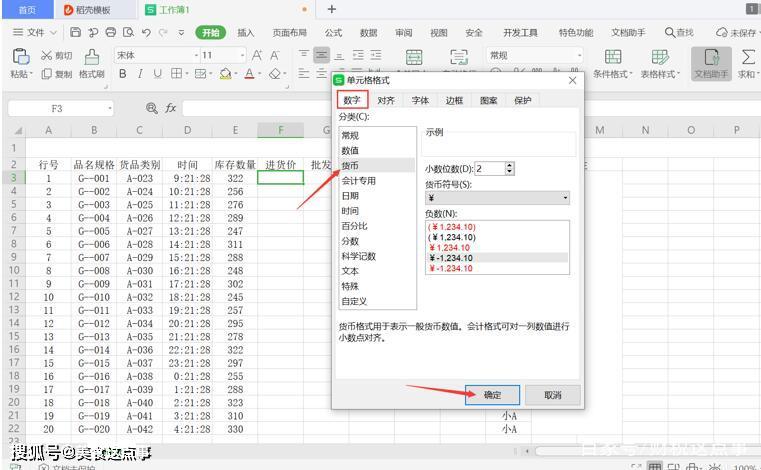Toggle Italic formatting
The width and height of the screenshot is (761, 470).
tap(140, 74)
